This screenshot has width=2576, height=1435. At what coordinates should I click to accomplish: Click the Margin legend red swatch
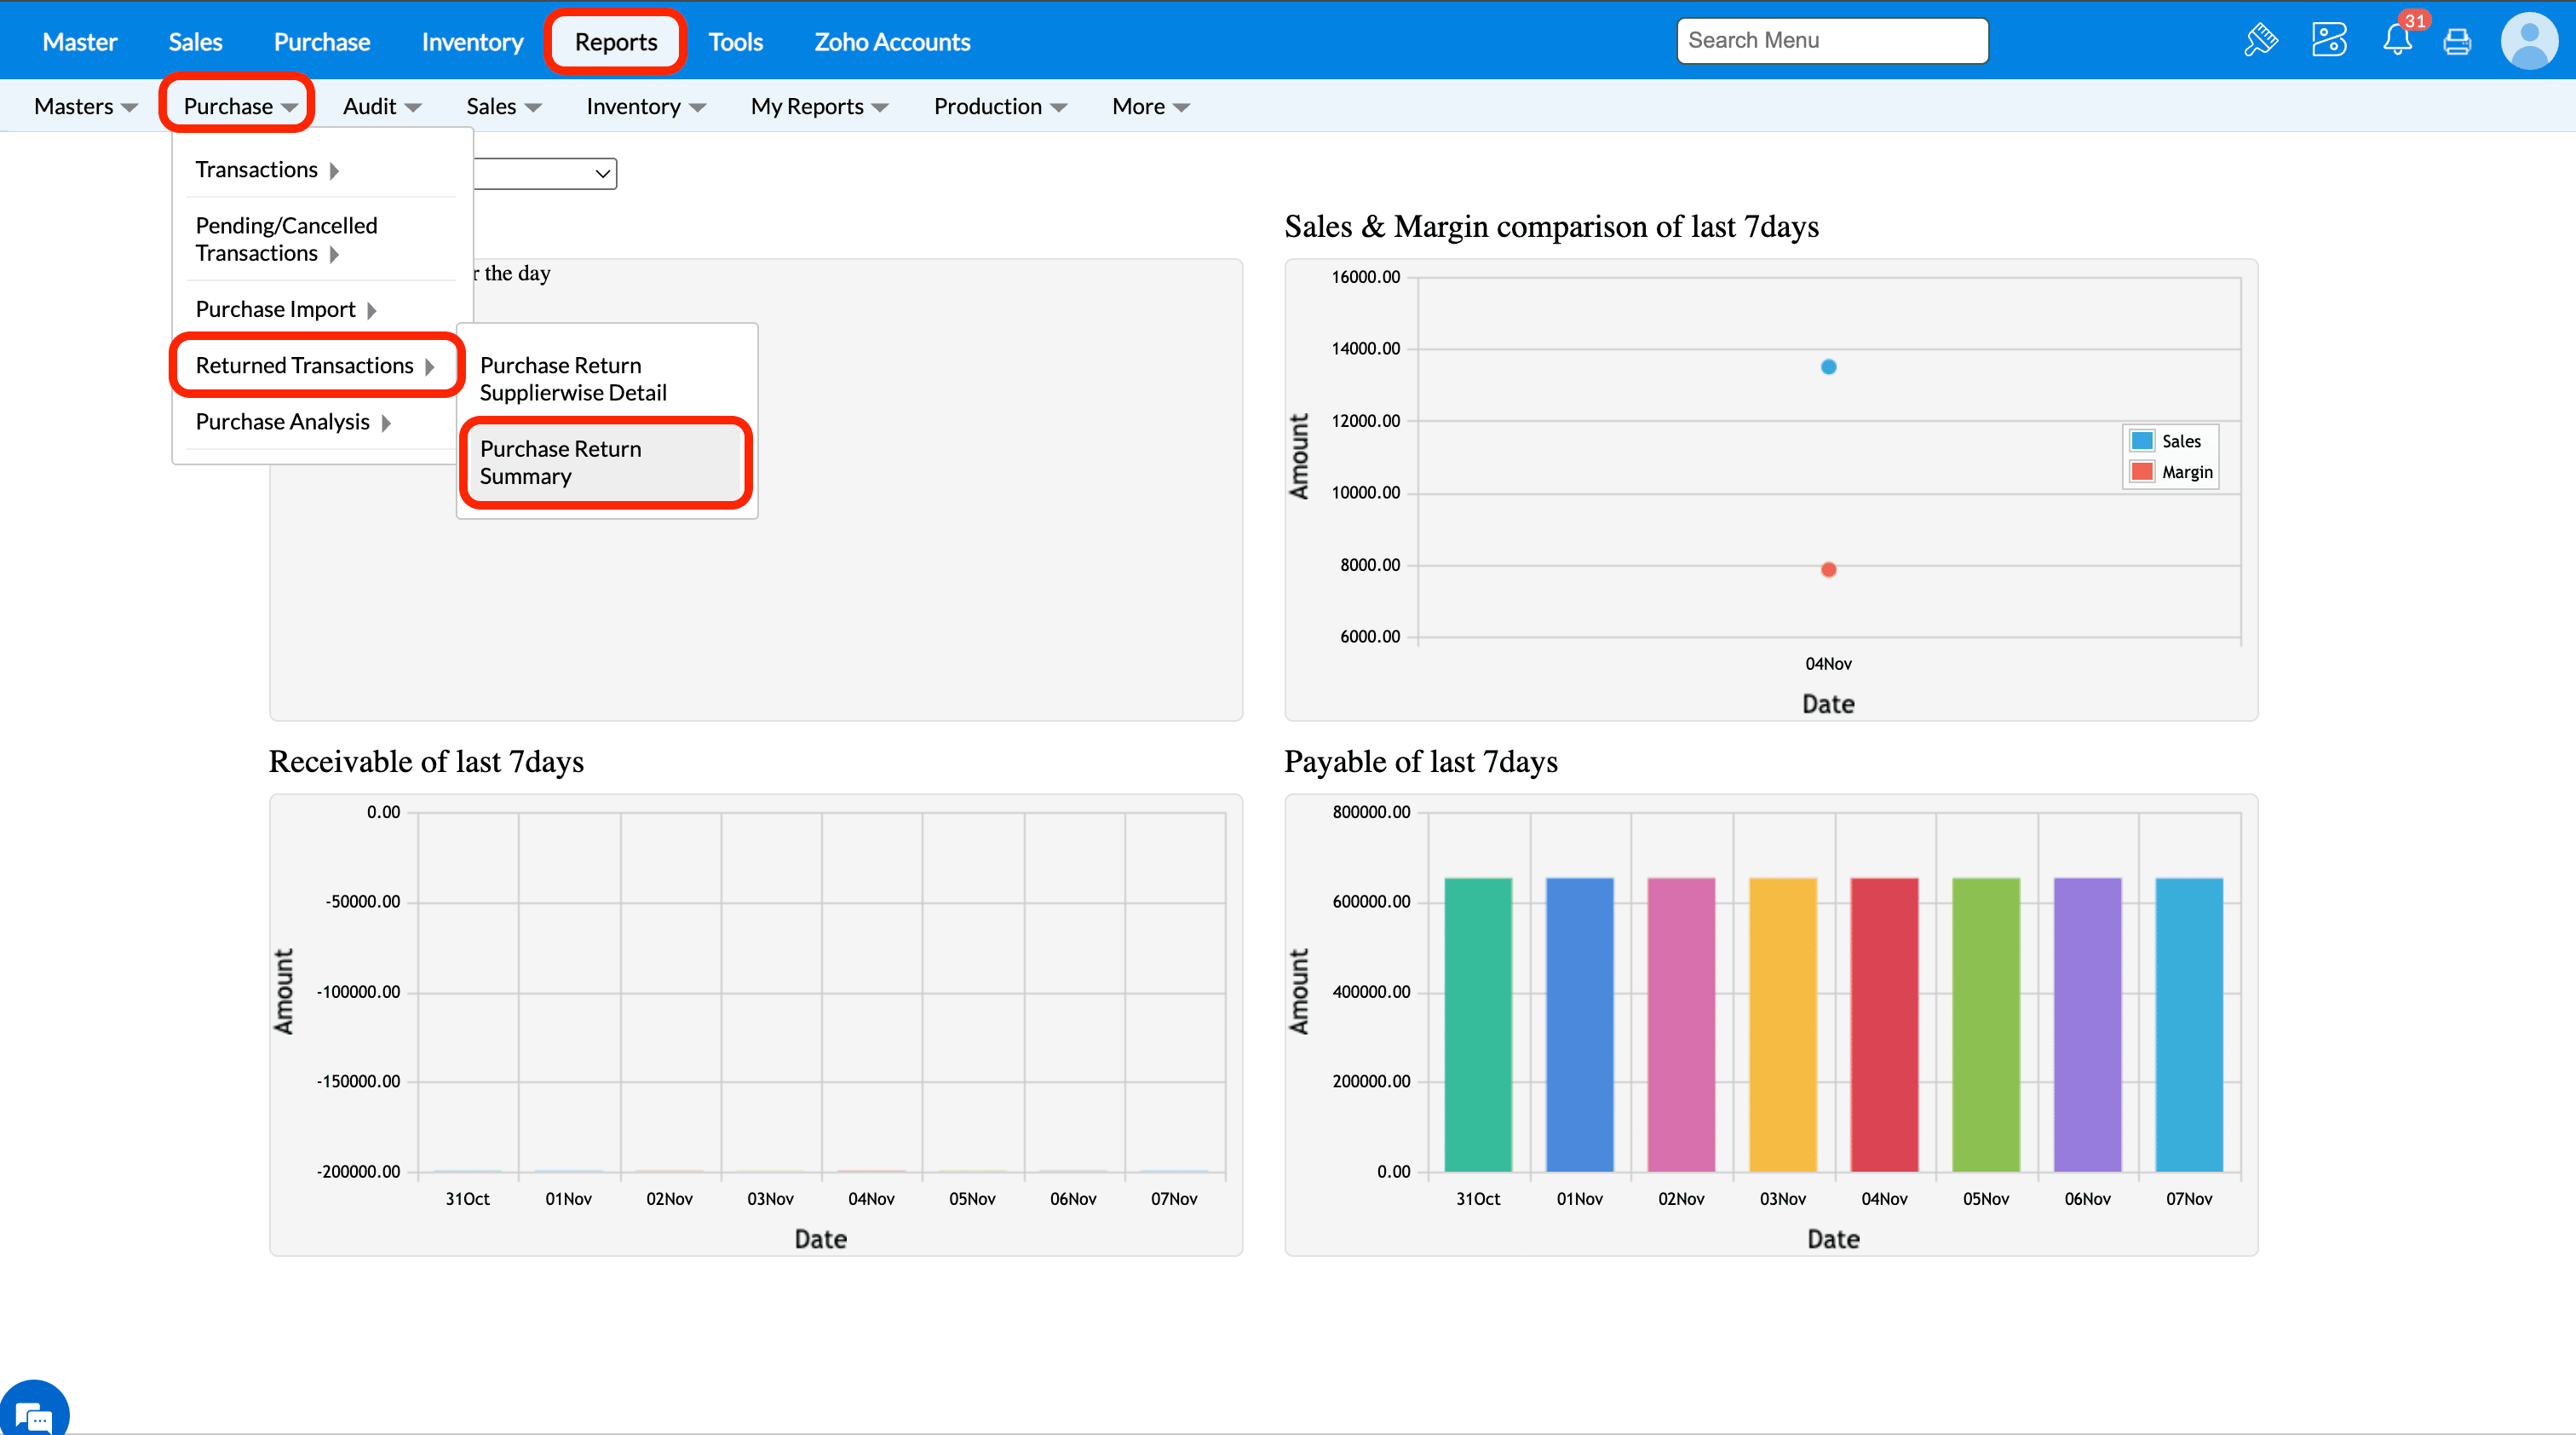pyautogui.click(x=2142, y=472)
